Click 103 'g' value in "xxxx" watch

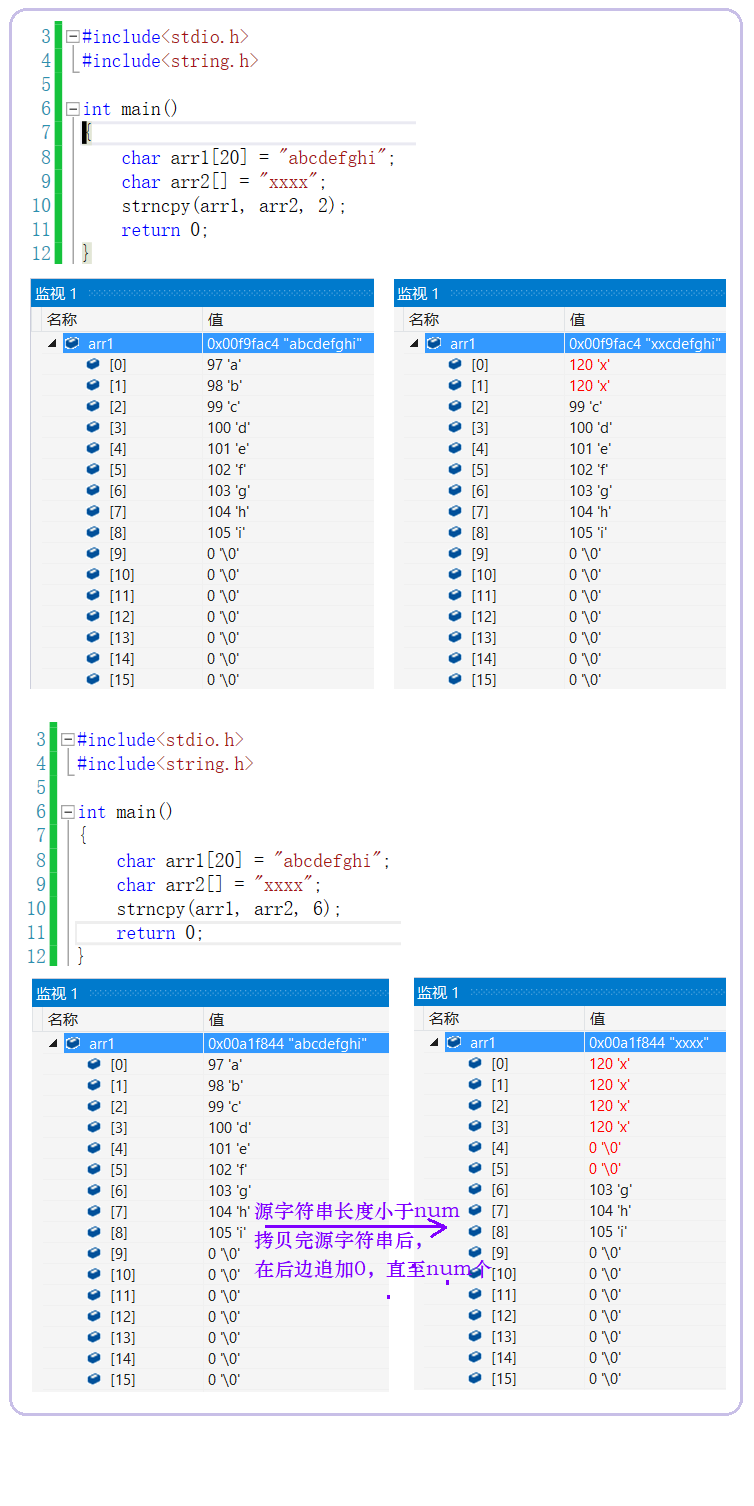click(x=610, y=1189)
